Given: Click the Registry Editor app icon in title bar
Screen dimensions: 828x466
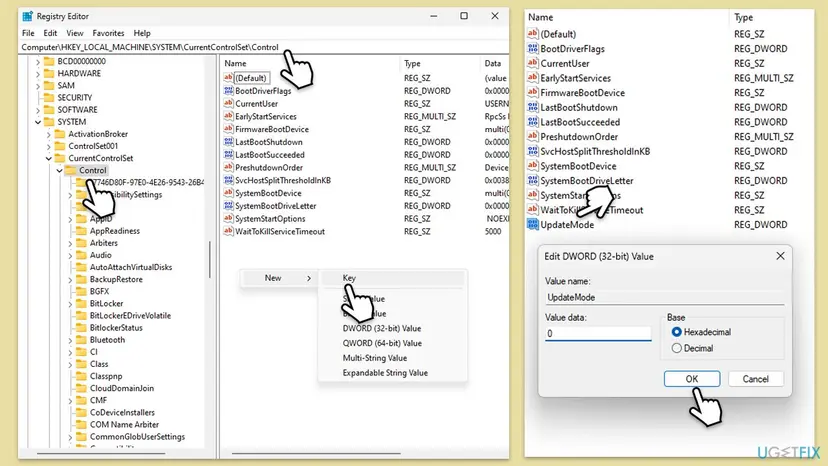Looking at the screenshot, I should tap(27, 16).
